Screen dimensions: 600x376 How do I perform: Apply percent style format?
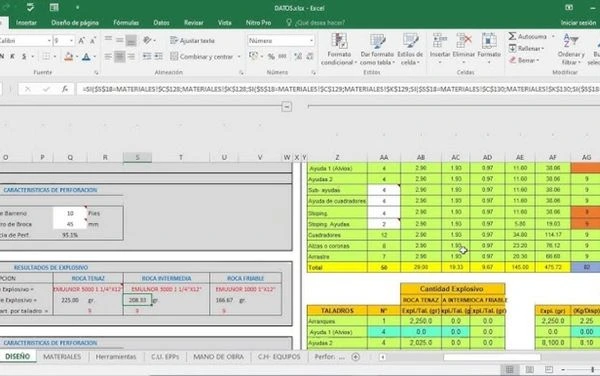tap(271, 57)
